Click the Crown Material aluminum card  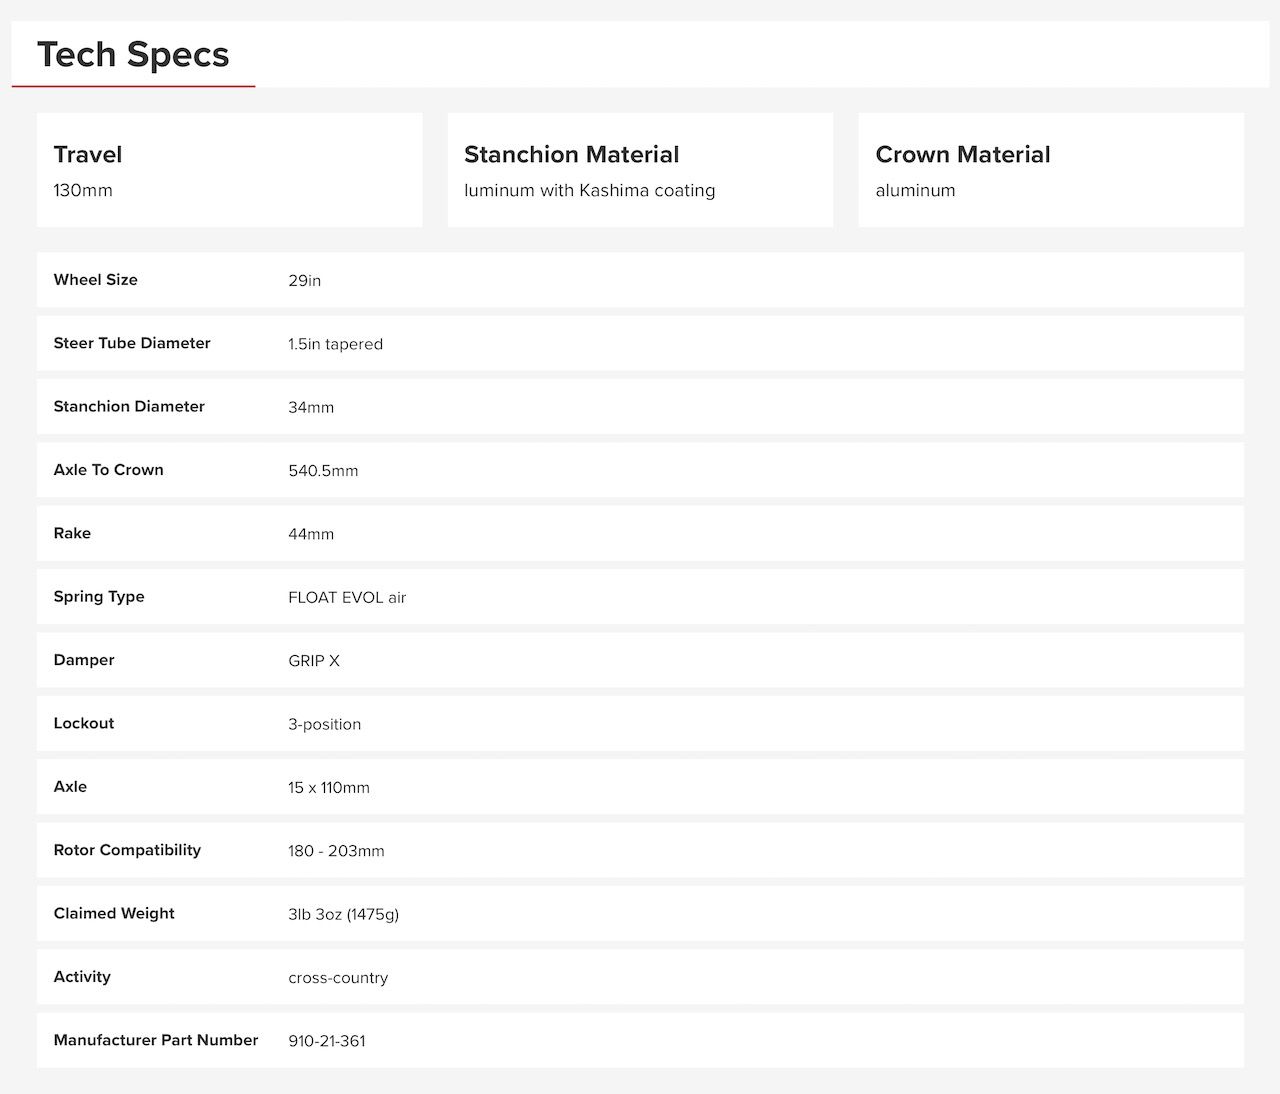1051,170
